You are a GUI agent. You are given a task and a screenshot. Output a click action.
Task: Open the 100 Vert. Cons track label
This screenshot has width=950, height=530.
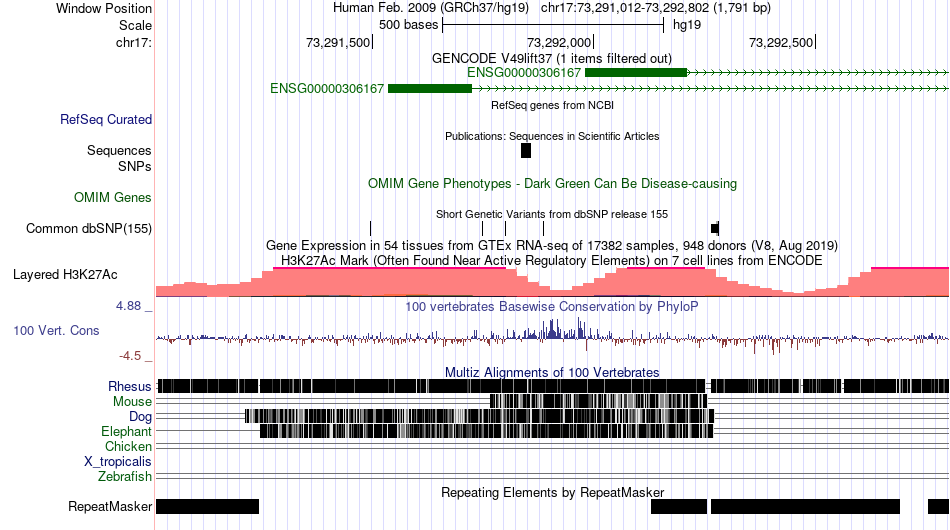pos(56,330)
